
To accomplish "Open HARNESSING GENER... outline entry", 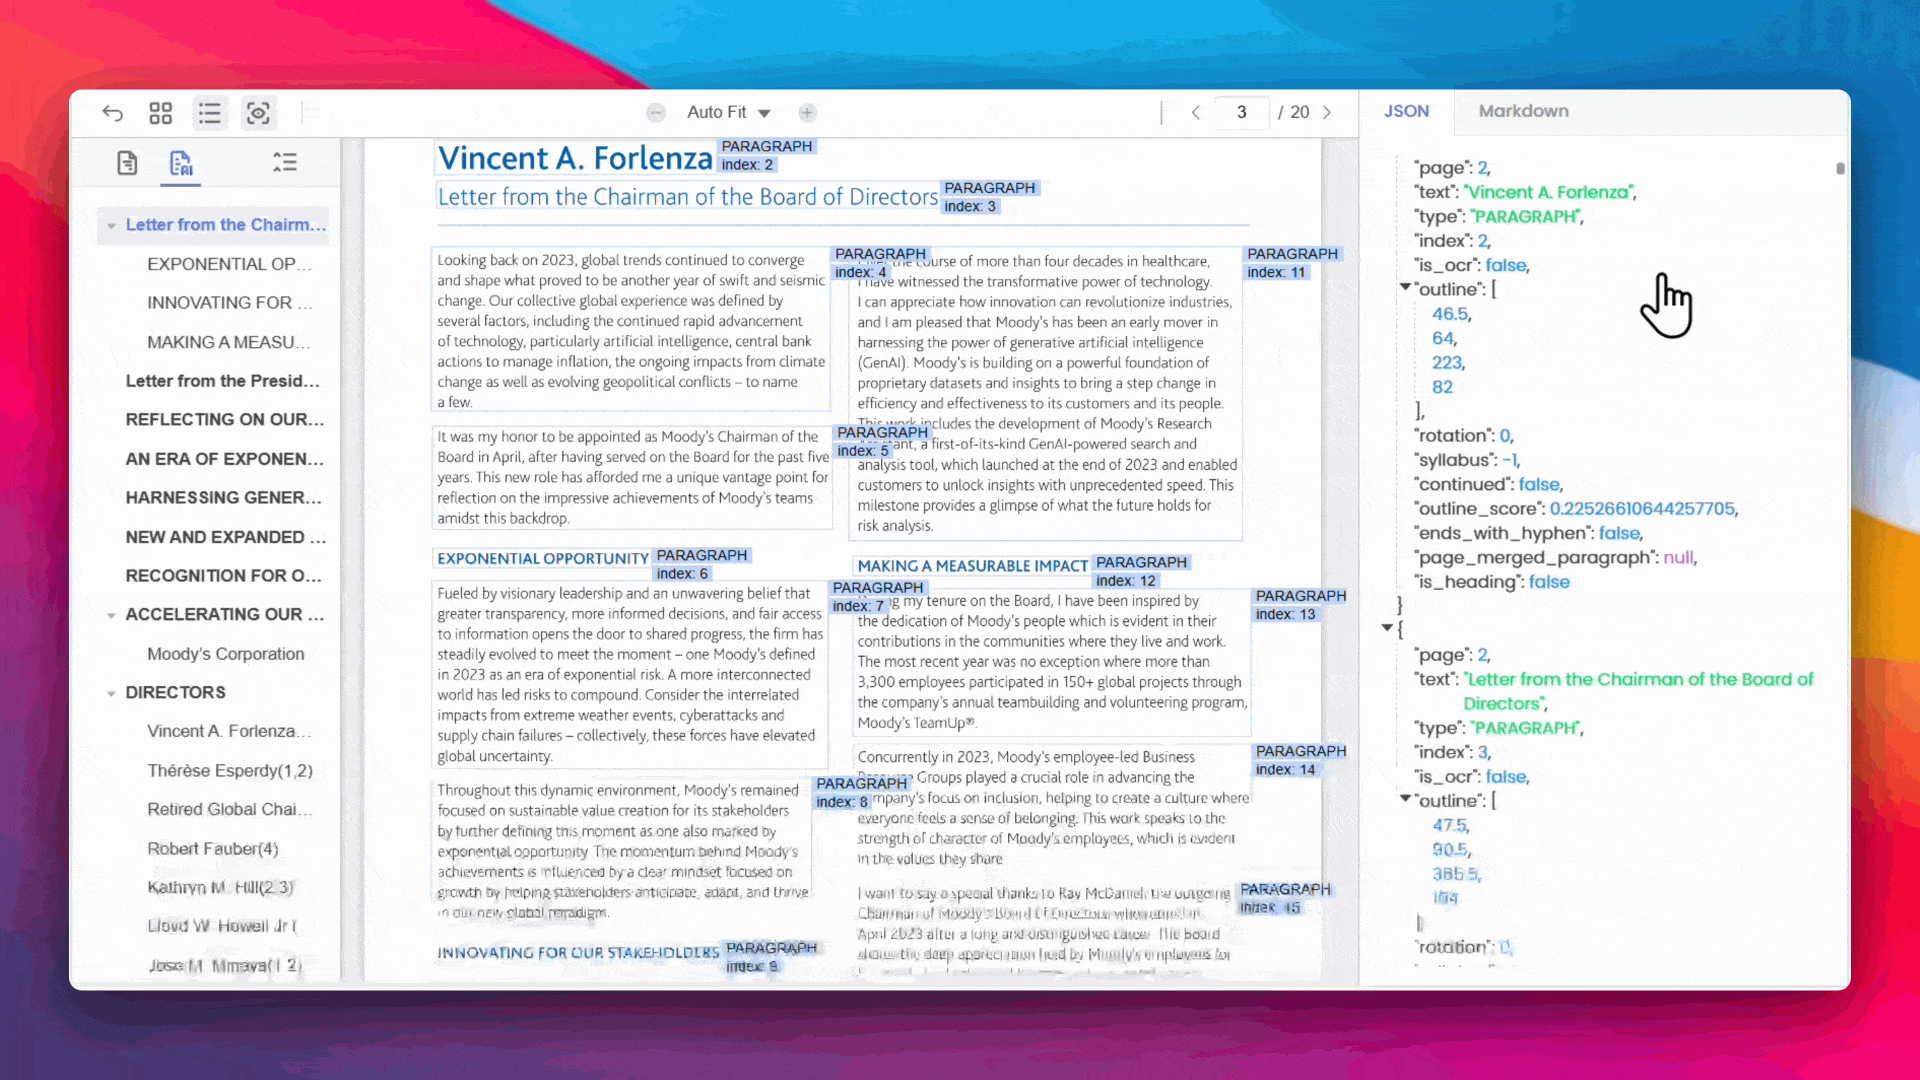I will coord(223,497).
